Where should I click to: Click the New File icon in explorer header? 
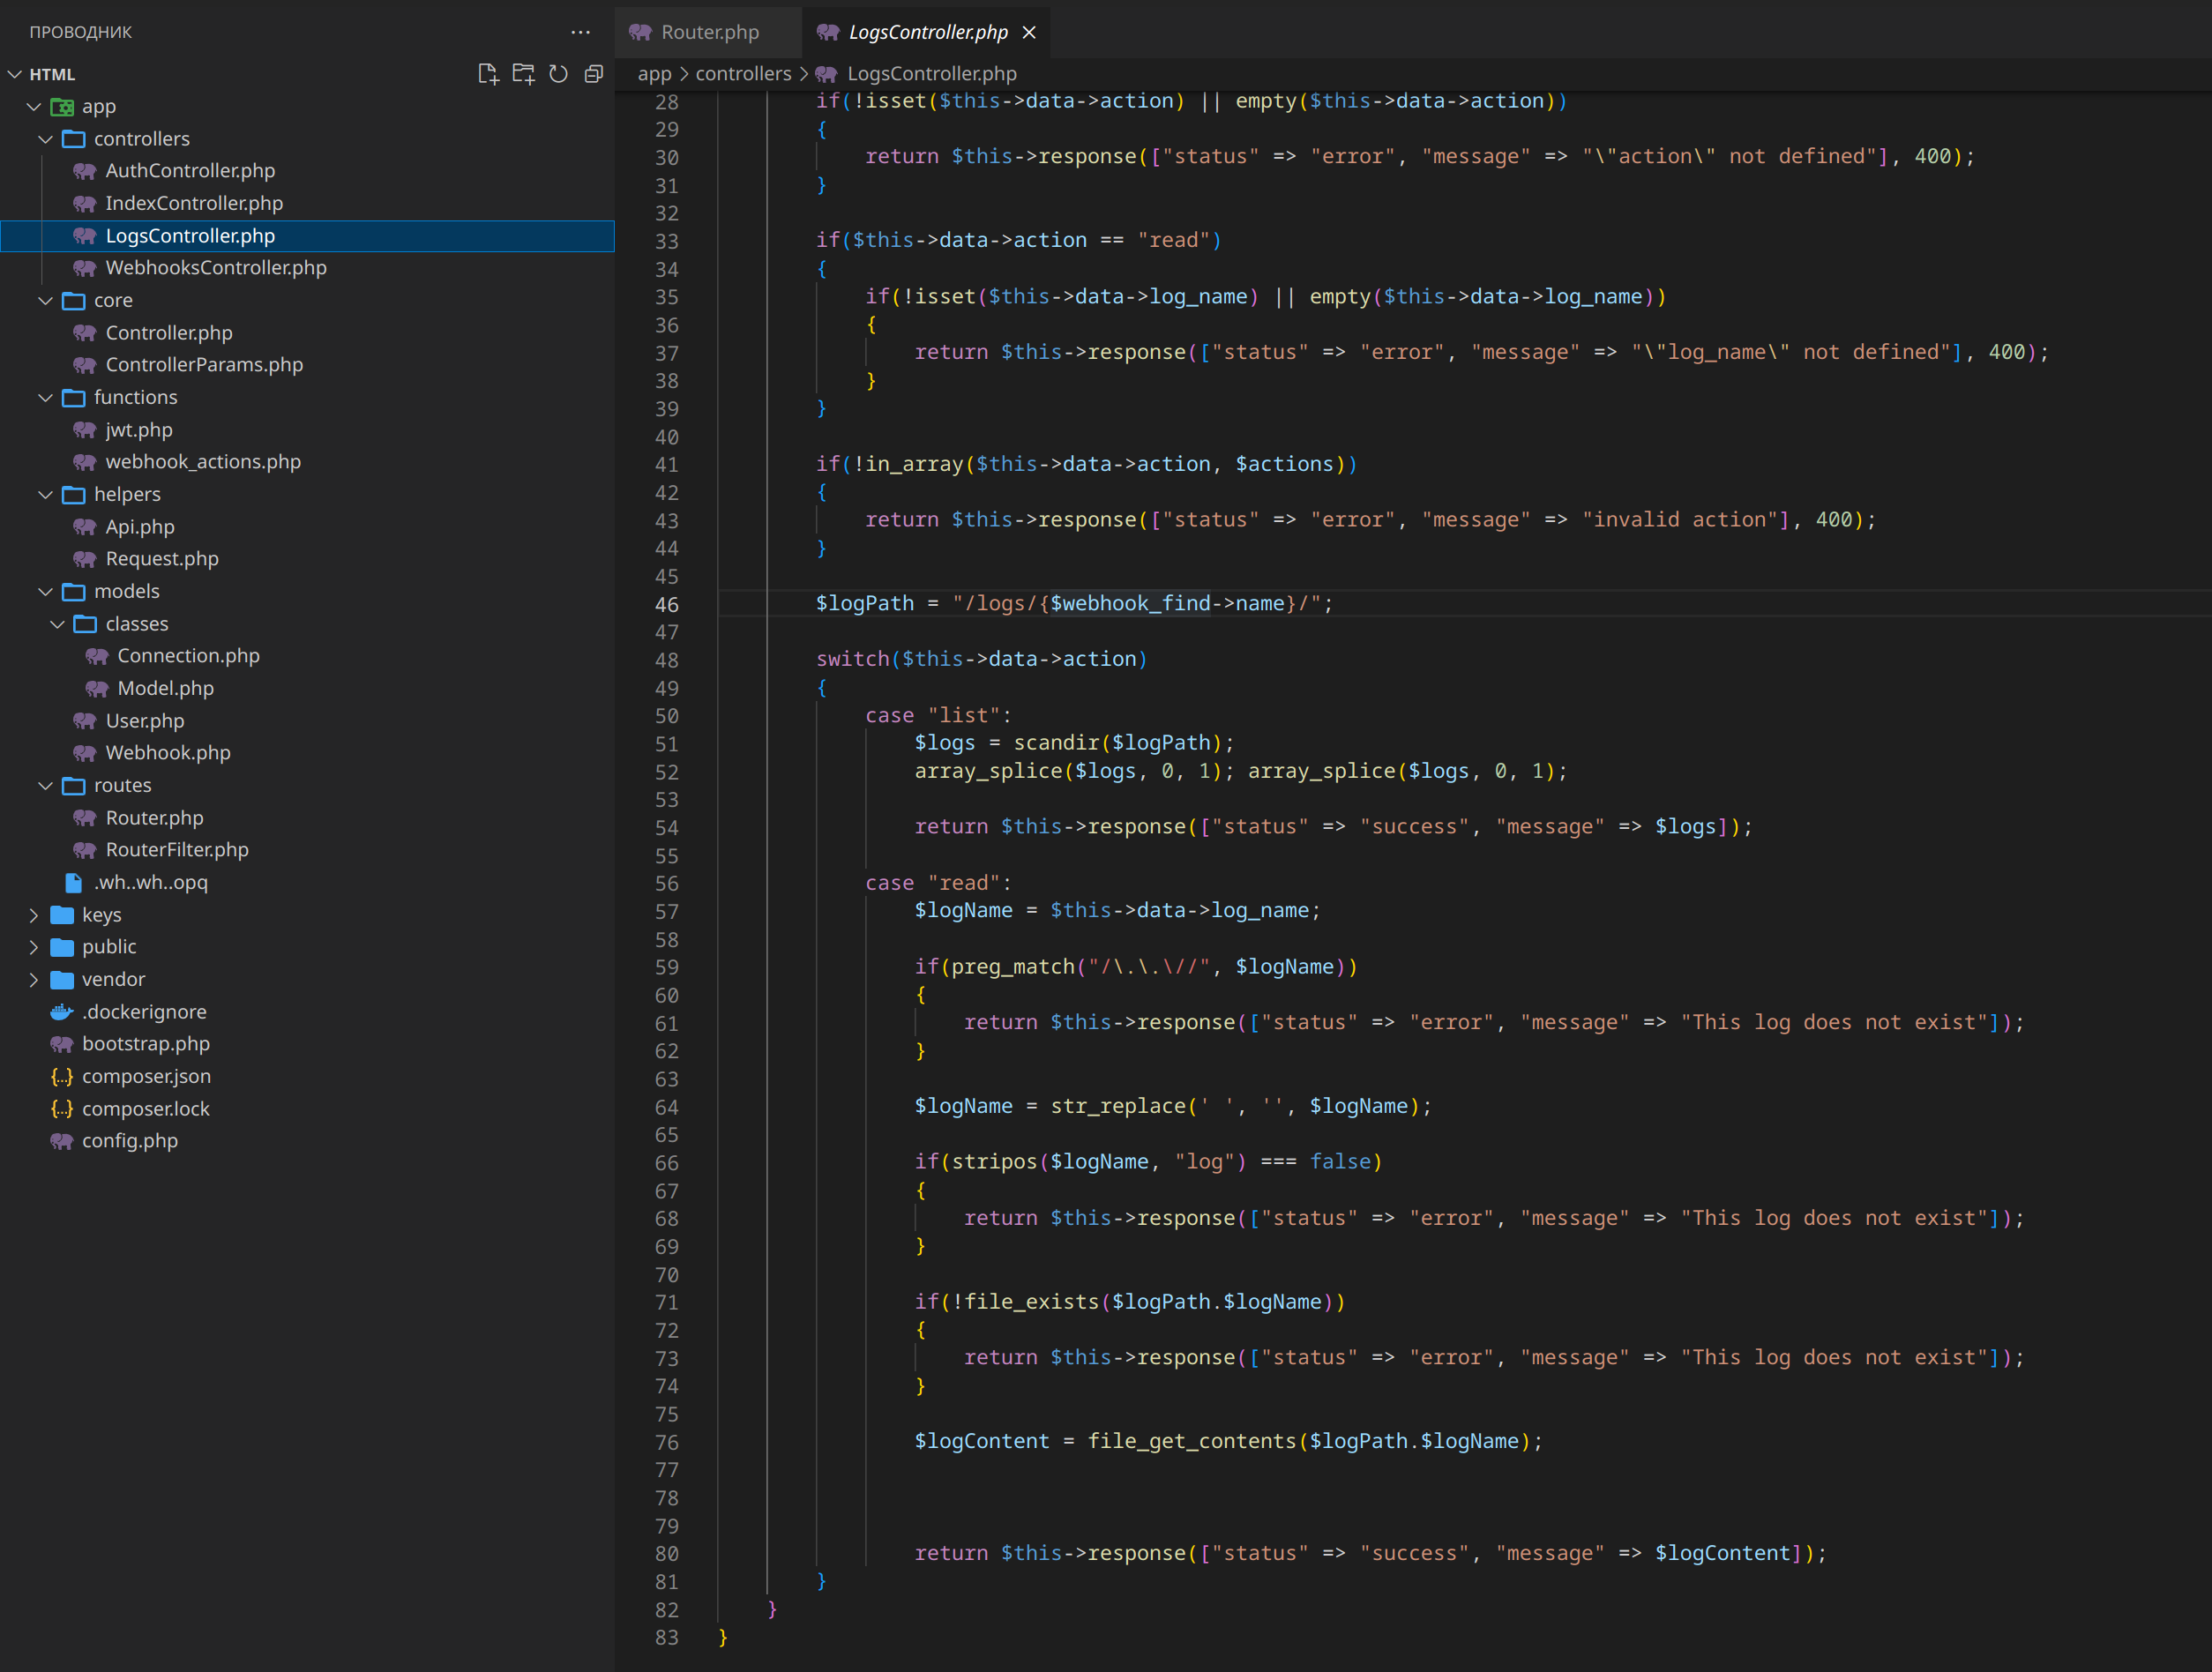click(x=488, y=74)
